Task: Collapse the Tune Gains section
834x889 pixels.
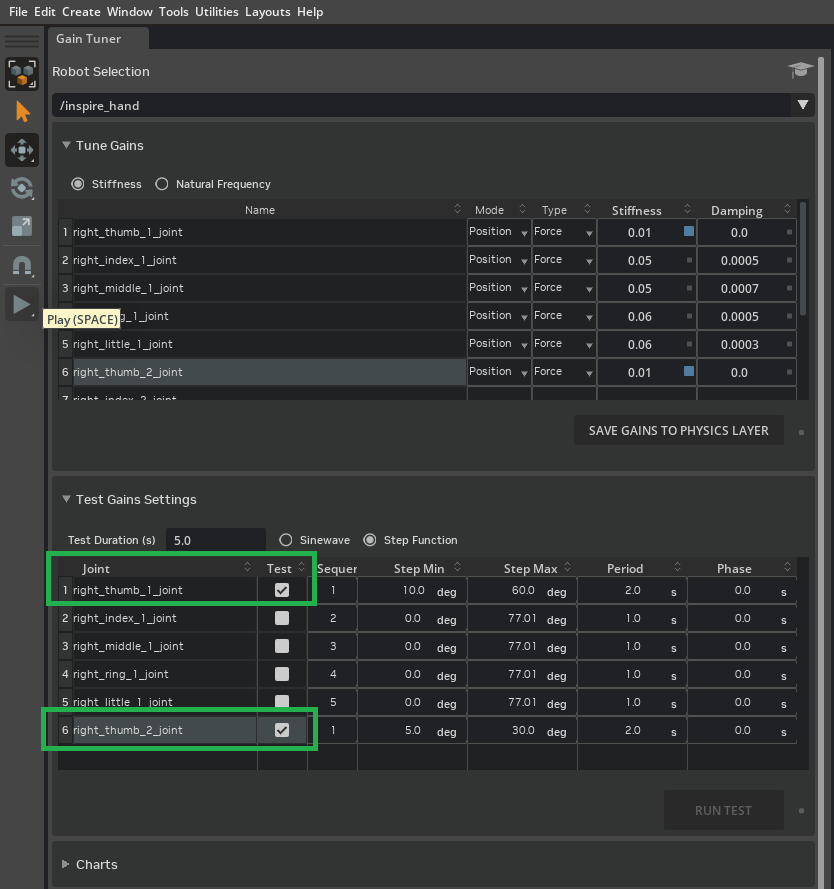Action: point(66,145)
